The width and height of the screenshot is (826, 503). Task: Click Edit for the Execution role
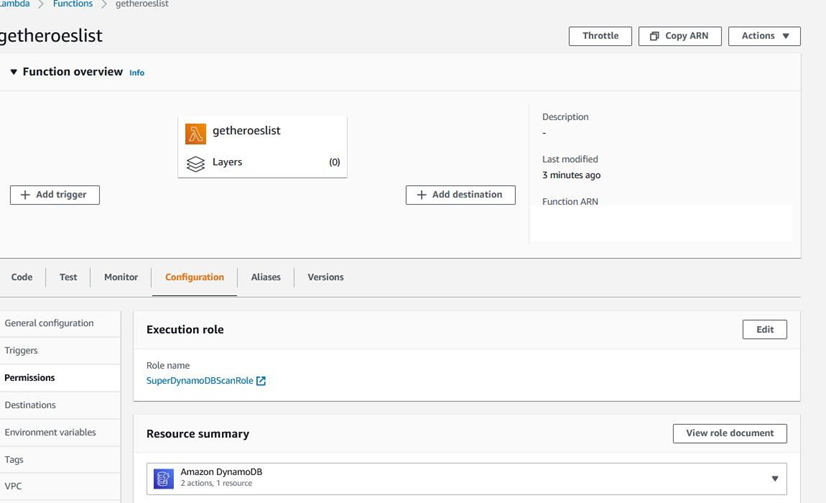coord(764,330)
